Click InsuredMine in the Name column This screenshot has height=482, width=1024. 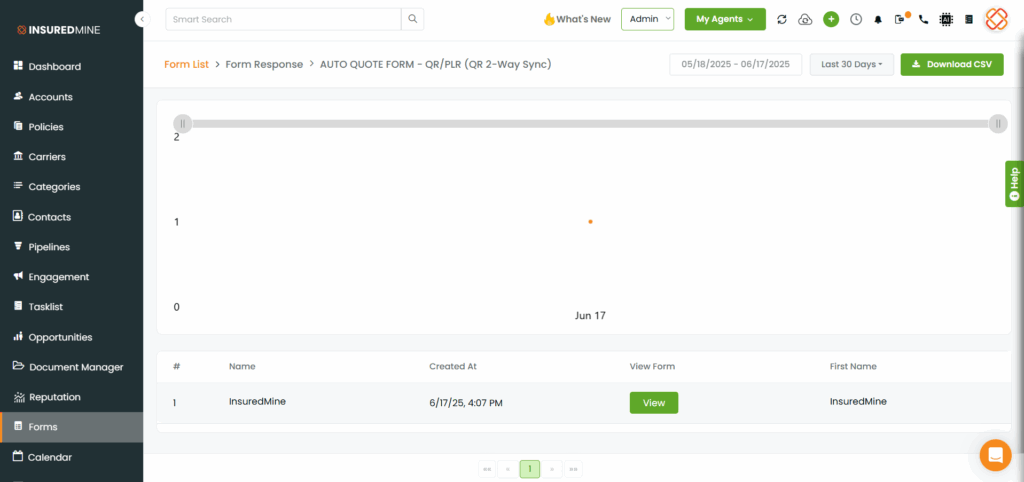[257, 402]
